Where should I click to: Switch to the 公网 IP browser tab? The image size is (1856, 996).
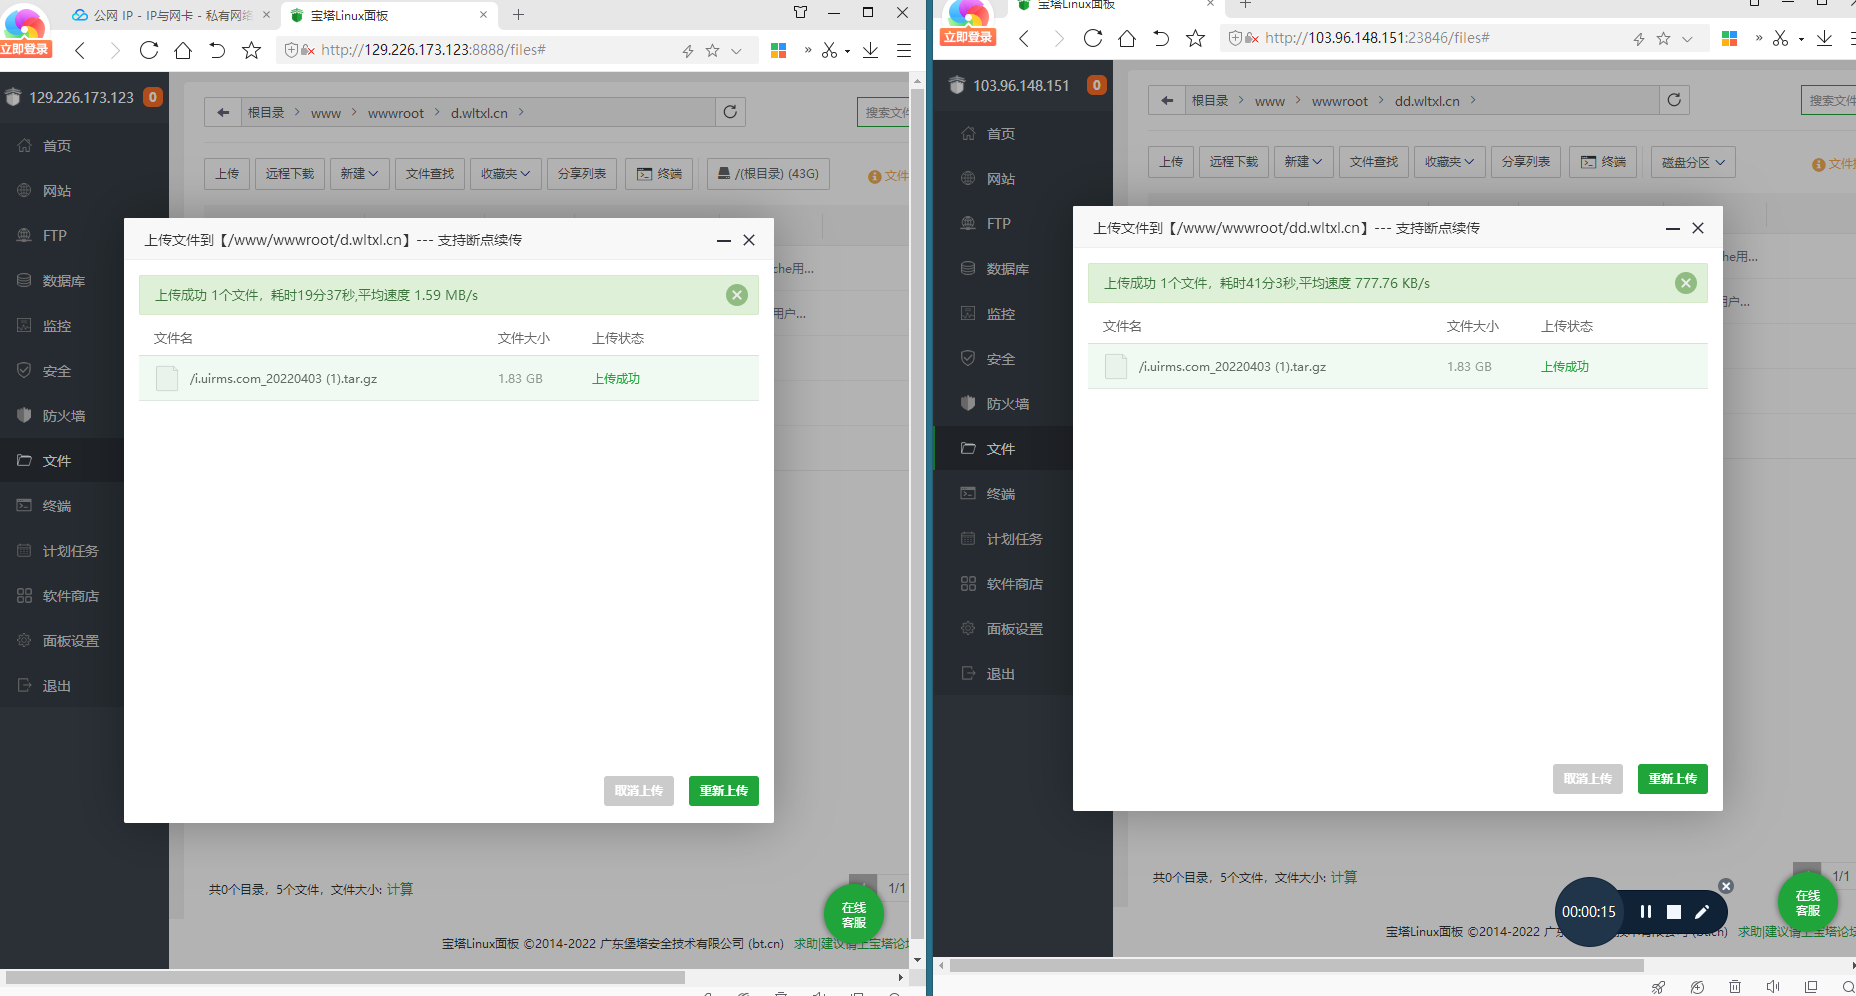click(x=170, y=15)
